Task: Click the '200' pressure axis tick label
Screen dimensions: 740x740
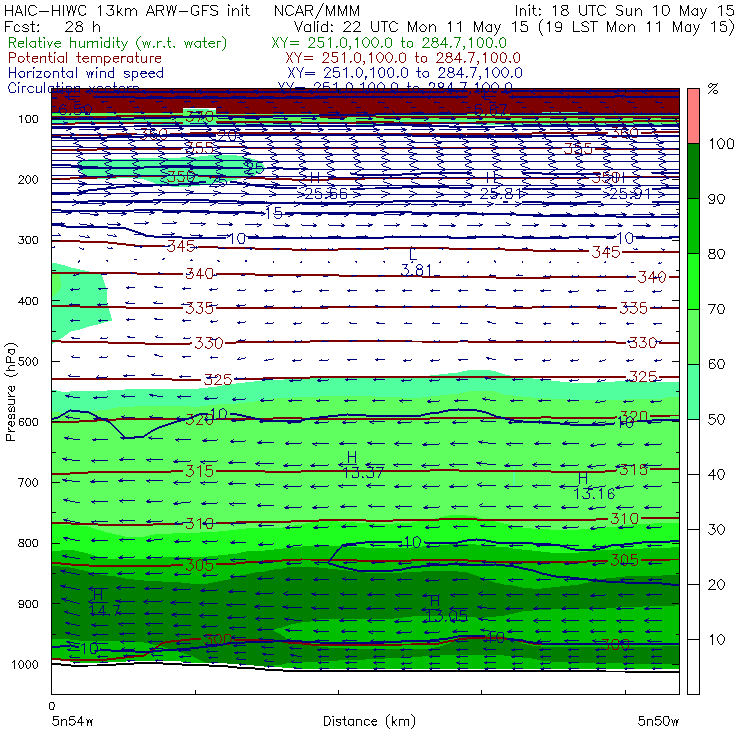Action: 28,179
